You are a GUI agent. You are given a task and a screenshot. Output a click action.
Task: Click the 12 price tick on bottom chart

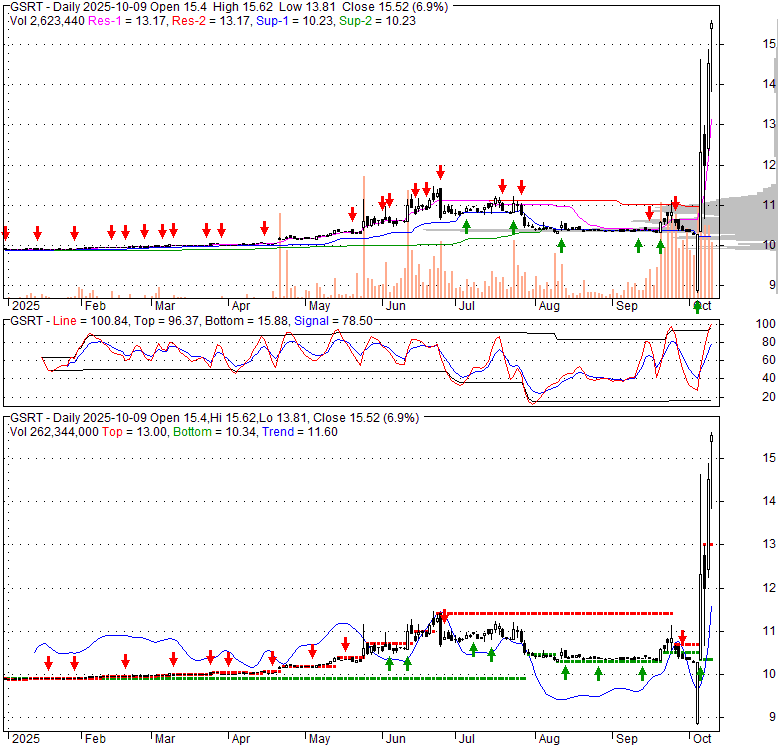click(769, 588)
